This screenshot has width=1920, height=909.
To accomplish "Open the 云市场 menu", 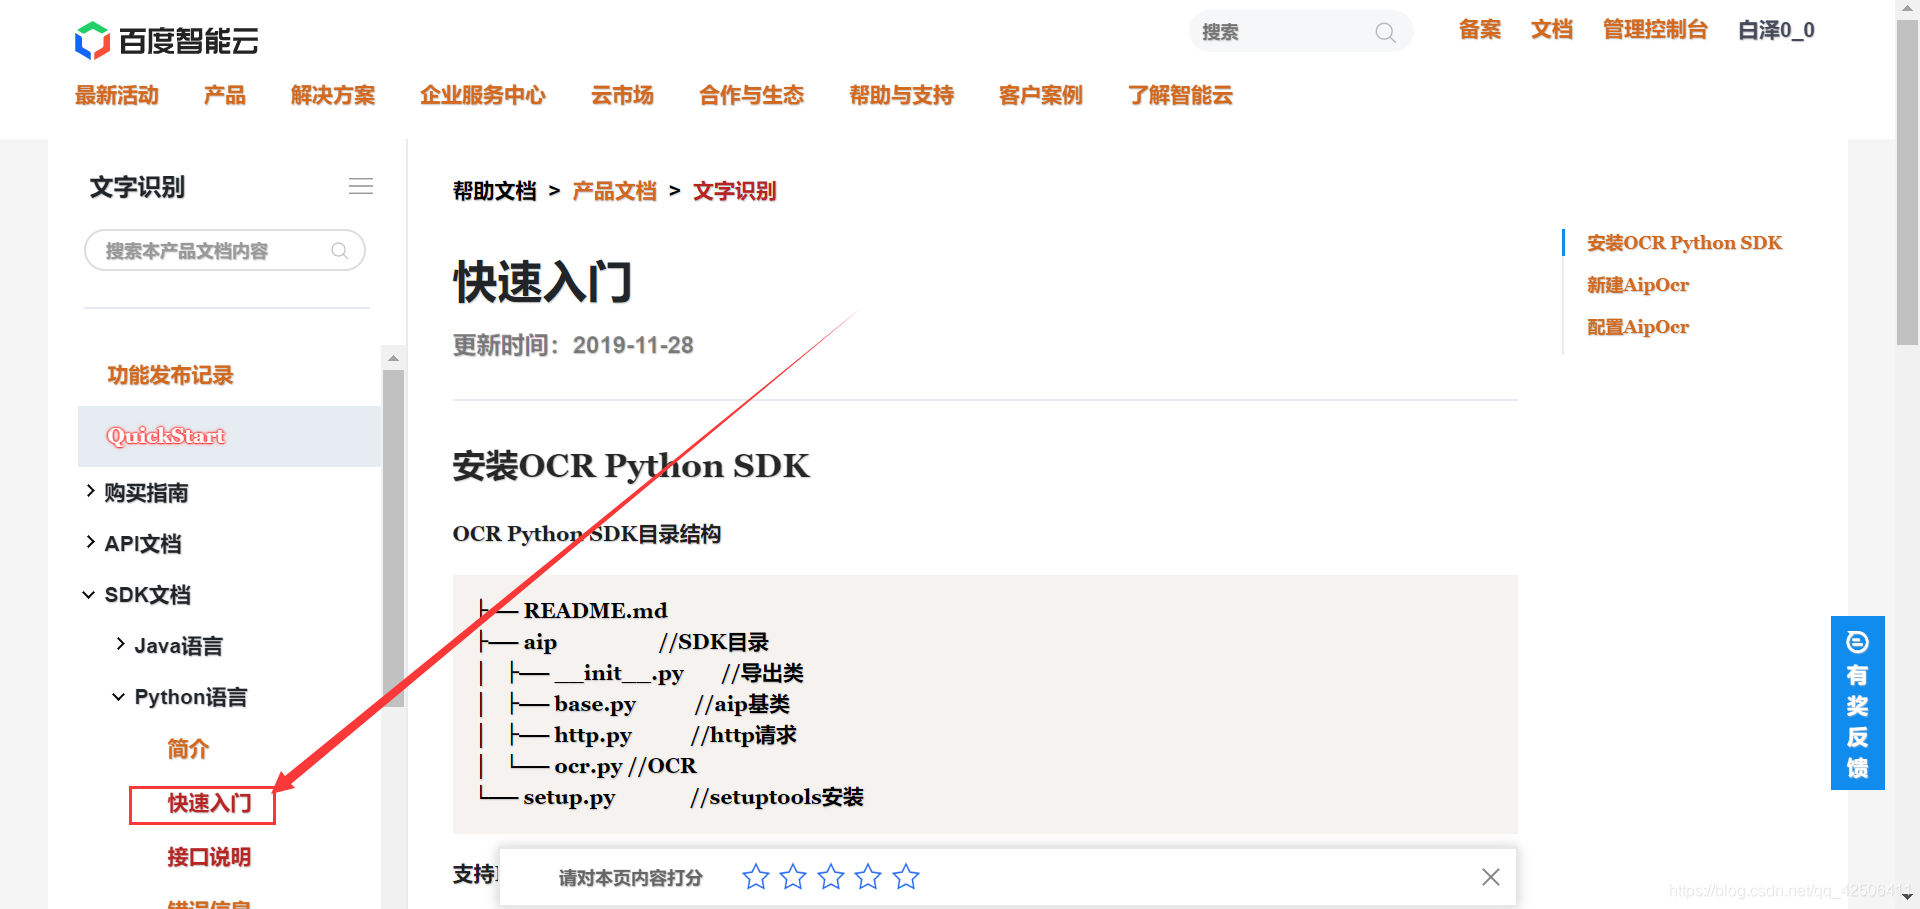I will (622, 95).
